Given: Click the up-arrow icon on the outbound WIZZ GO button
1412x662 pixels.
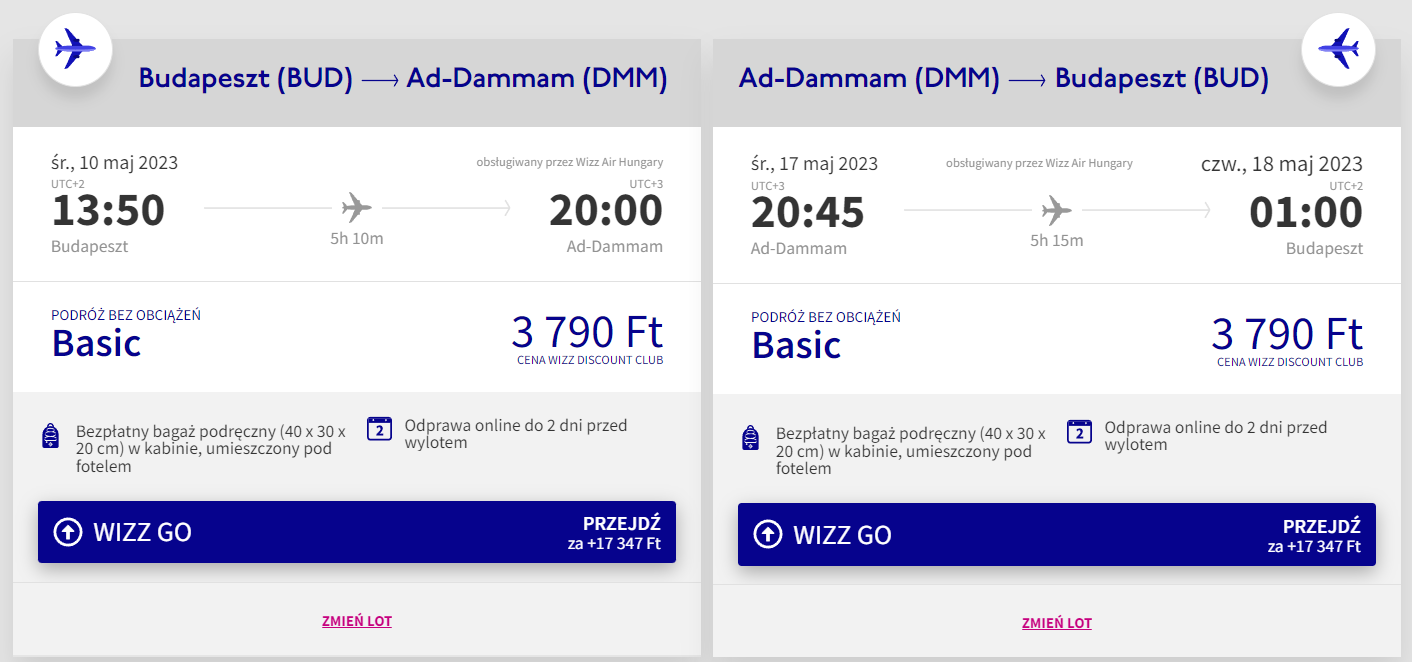Looking at the screenshot, I should [67, 532].
